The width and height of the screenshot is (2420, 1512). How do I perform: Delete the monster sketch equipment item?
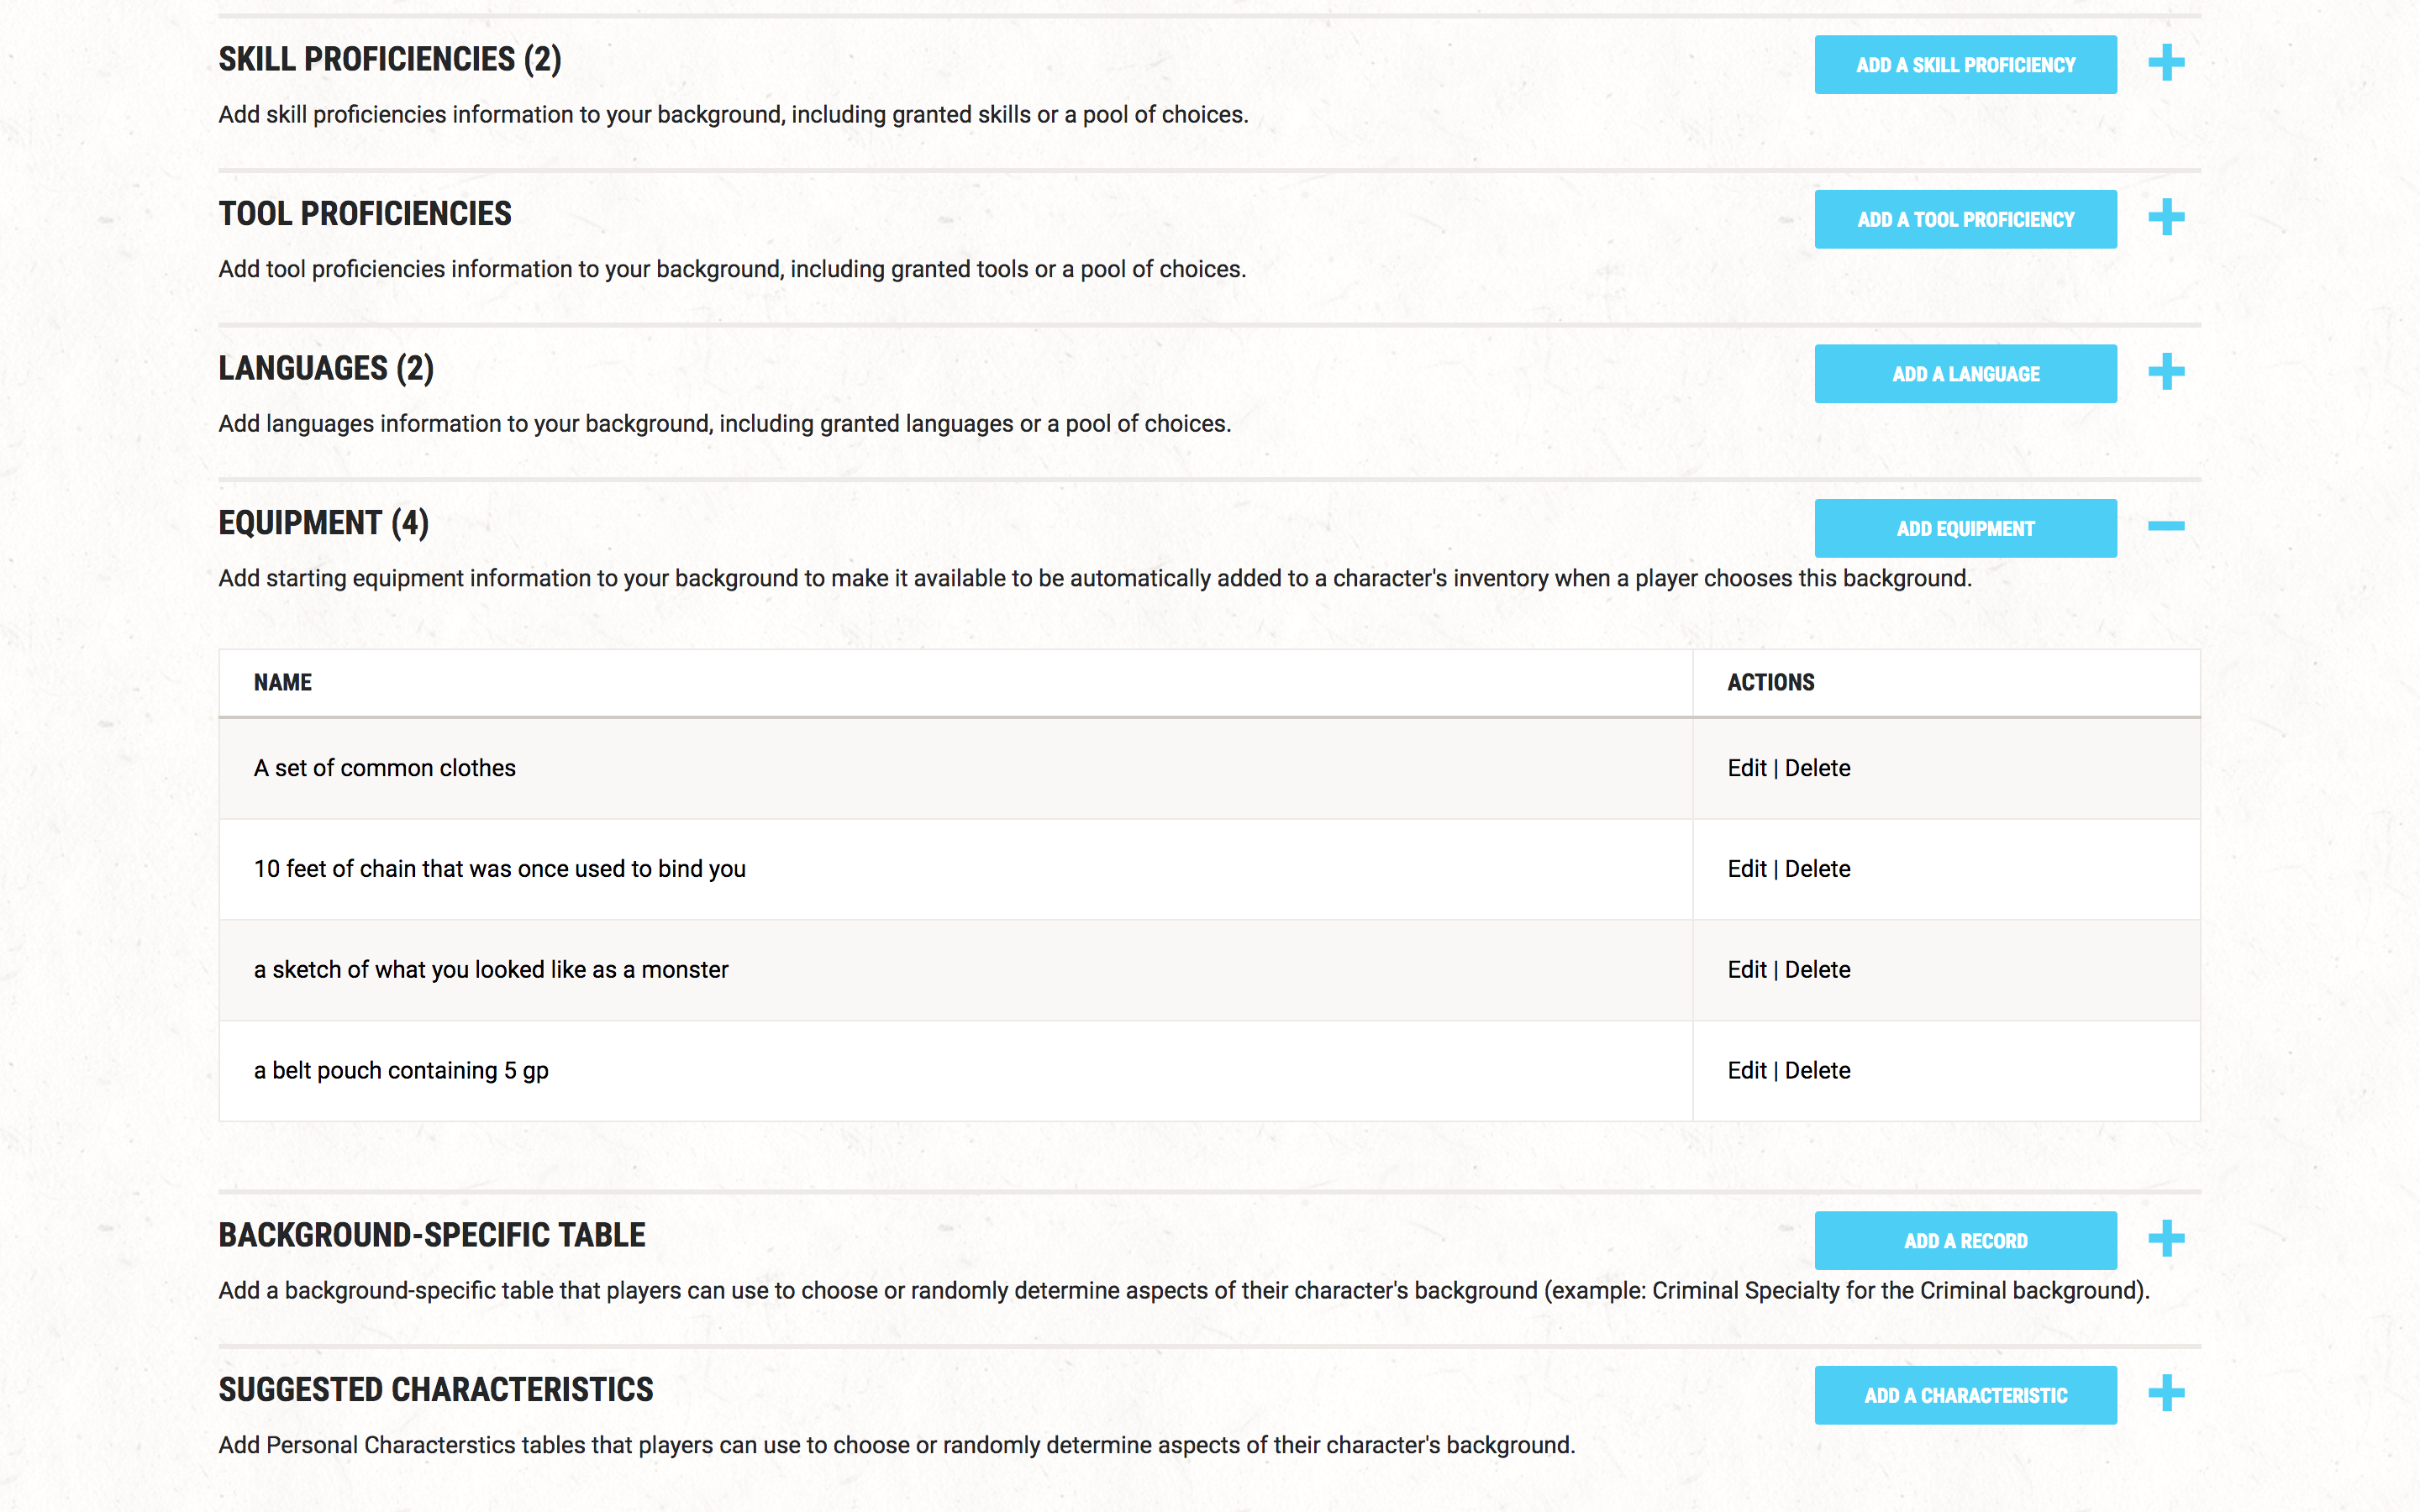pyautogui.click(x=1817, y=970)
